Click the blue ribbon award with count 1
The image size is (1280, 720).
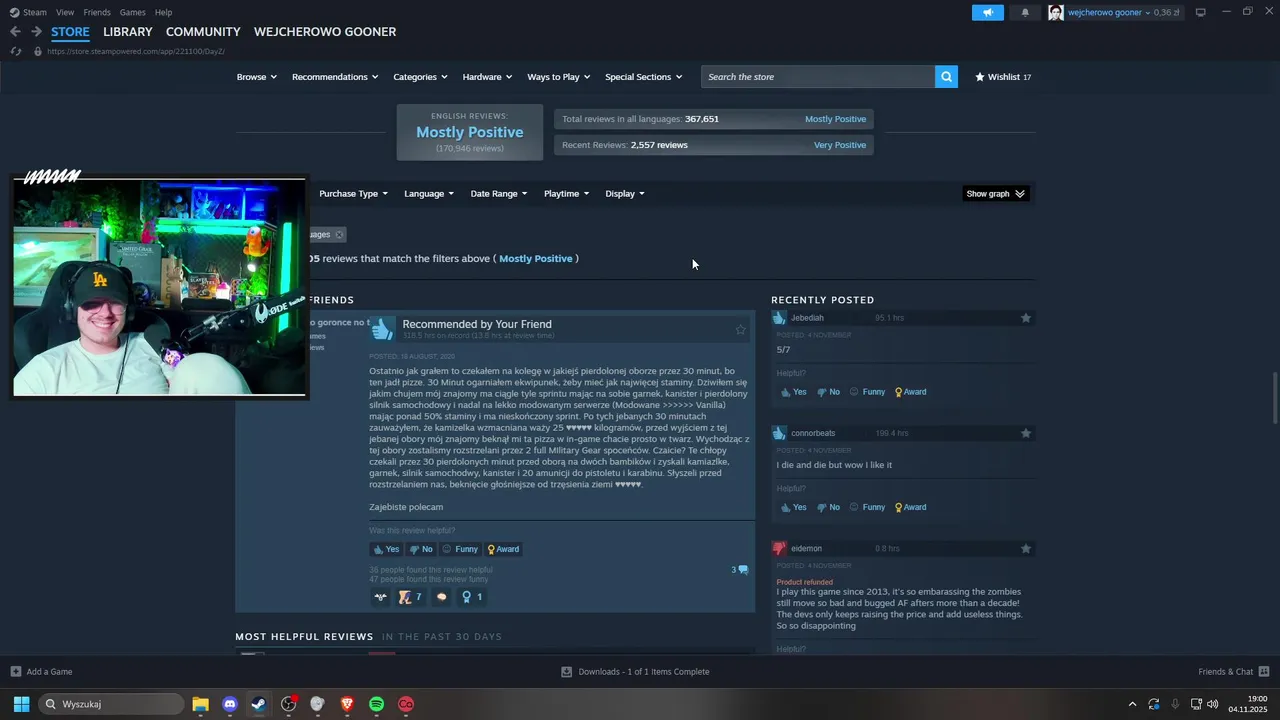click(x=472, y=597)
